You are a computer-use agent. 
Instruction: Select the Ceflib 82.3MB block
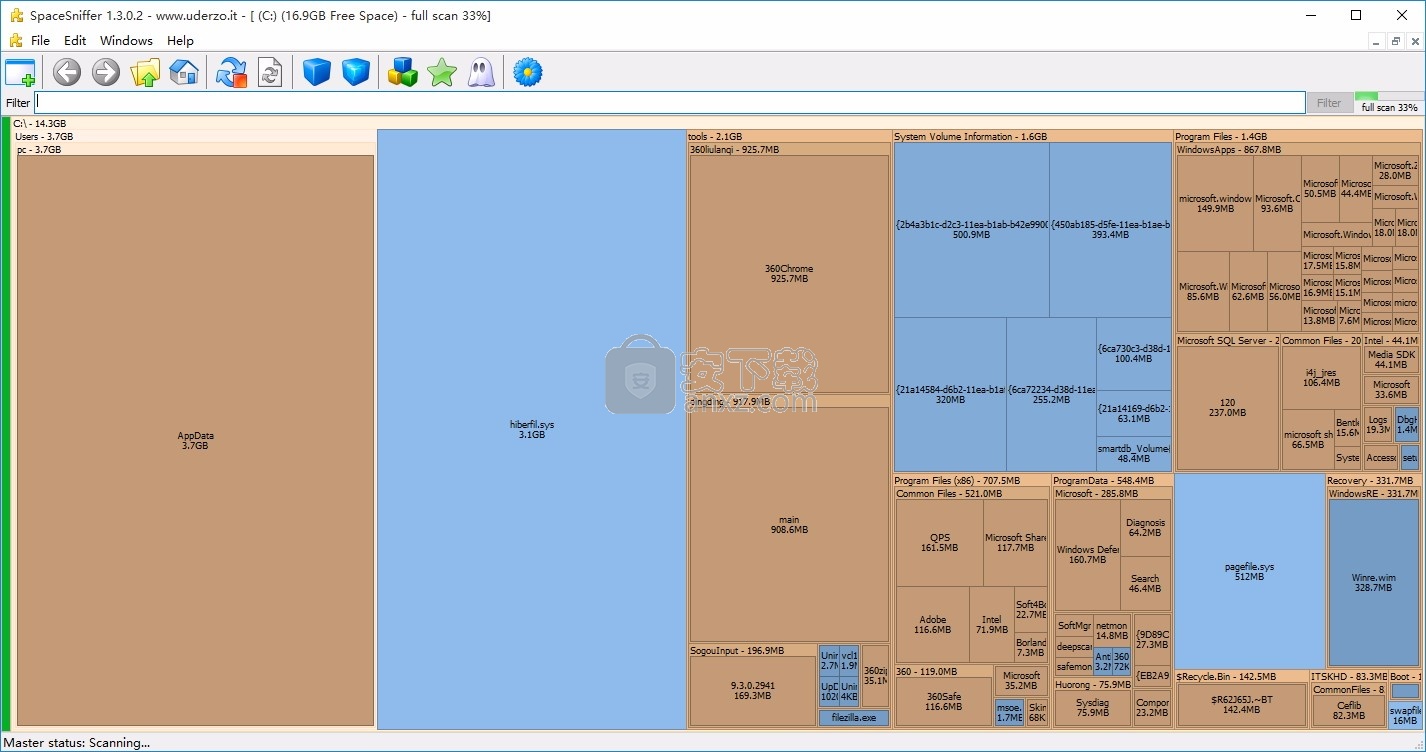click(1349, 710)
